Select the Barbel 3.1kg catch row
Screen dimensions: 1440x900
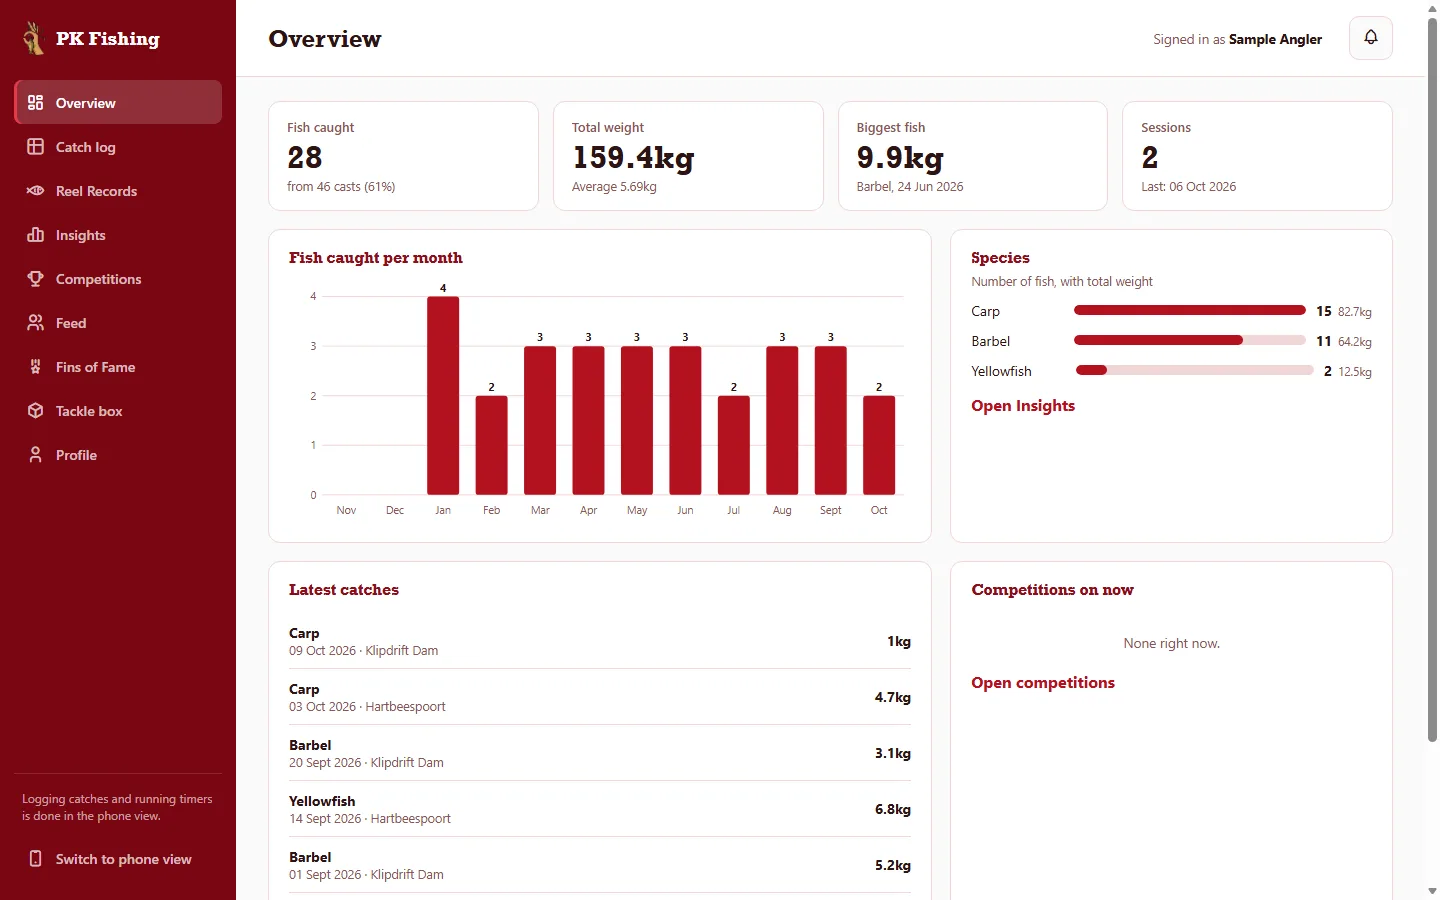600,753
